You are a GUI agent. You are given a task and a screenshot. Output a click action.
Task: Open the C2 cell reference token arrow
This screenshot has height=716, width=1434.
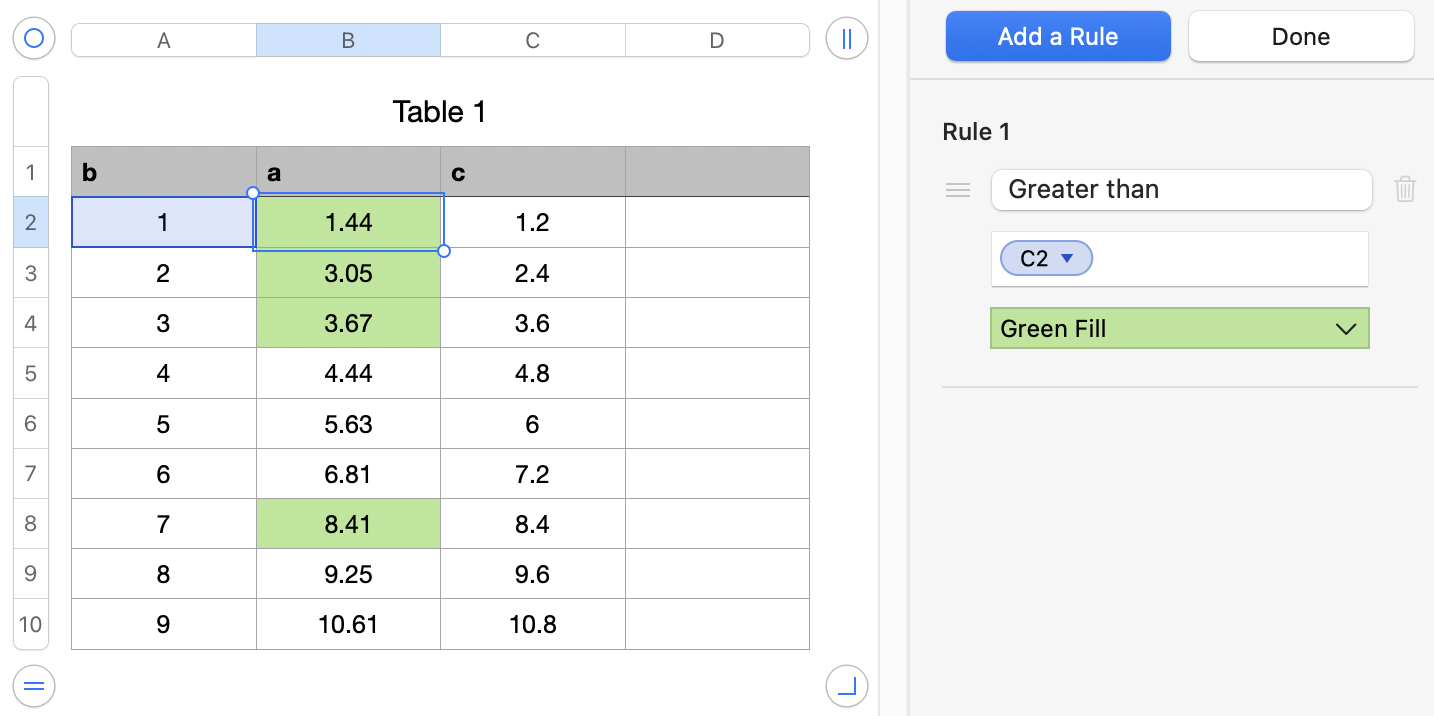coord(1067,259)
